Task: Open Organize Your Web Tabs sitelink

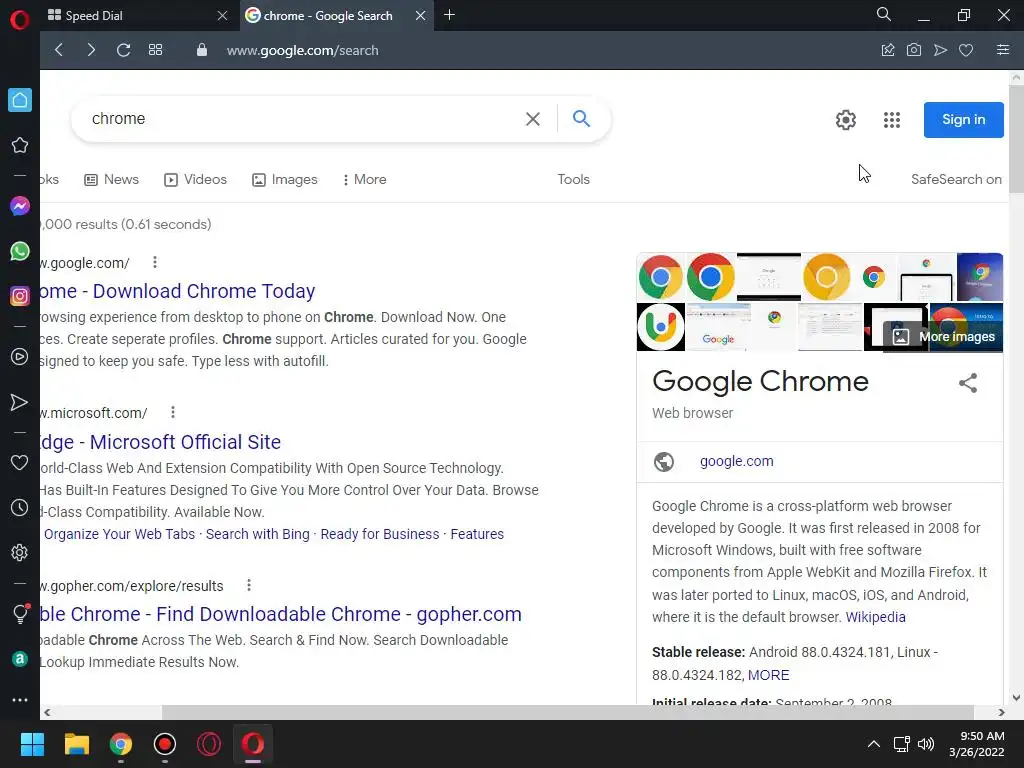Action: [120, 534]
